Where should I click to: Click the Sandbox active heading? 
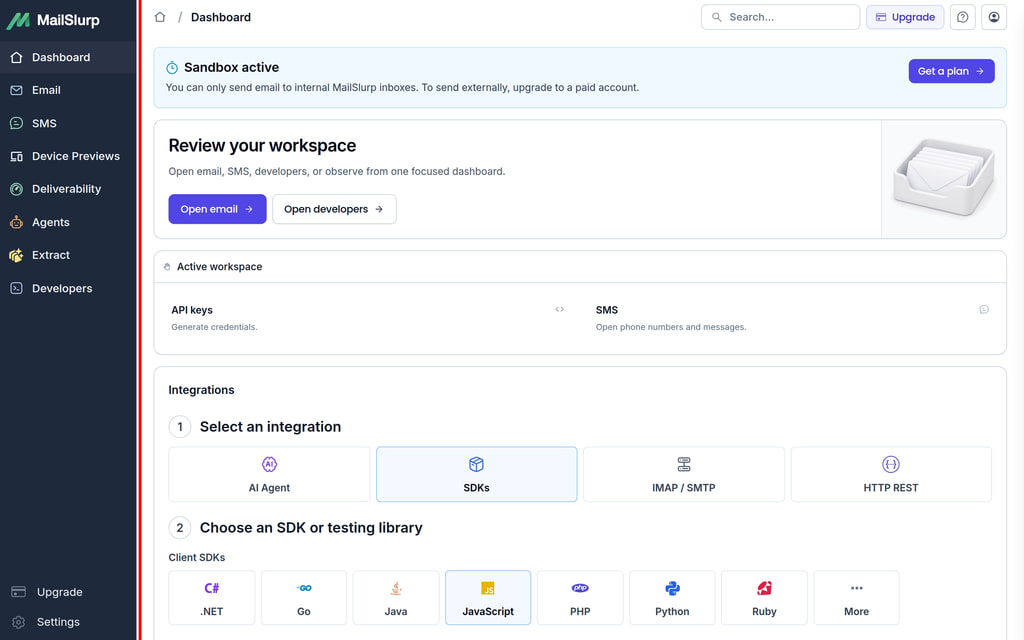click(x=231, y=67)
